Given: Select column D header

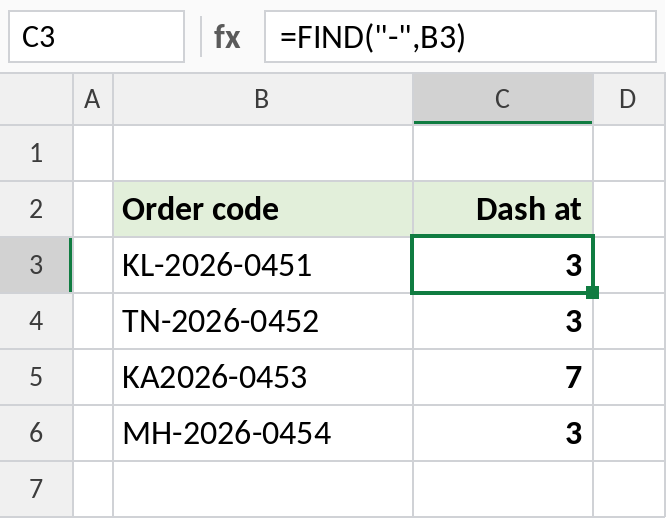Looking at the screenshot, I should 629,99.
